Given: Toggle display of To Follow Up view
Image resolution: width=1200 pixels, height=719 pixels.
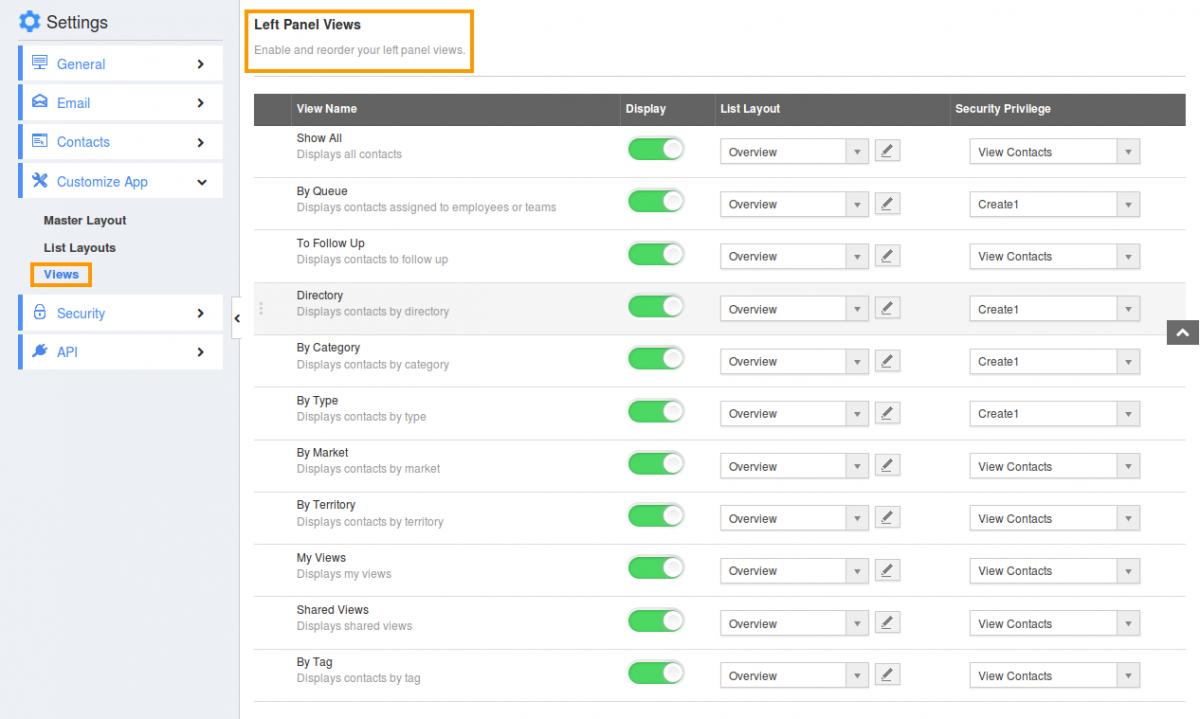Looking at the screenshot, I should (x=656, y=254).
